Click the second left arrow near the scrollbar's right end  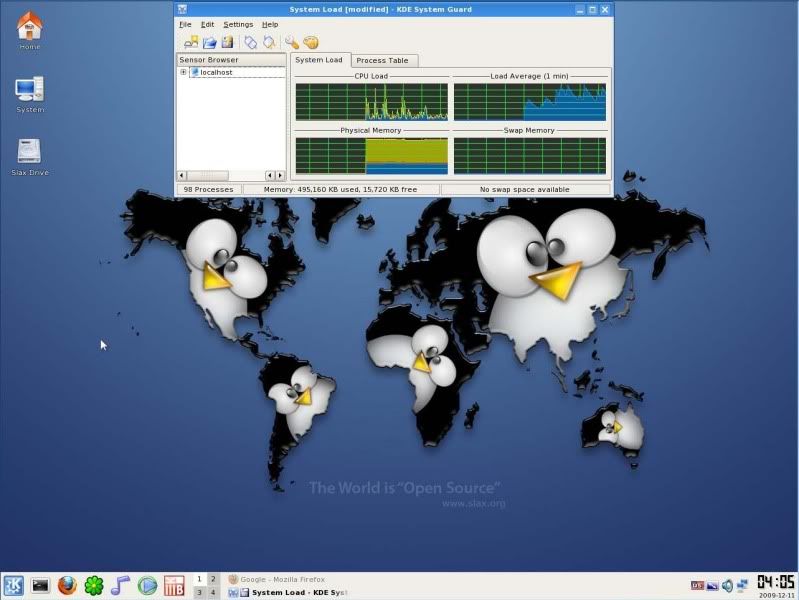271,175
